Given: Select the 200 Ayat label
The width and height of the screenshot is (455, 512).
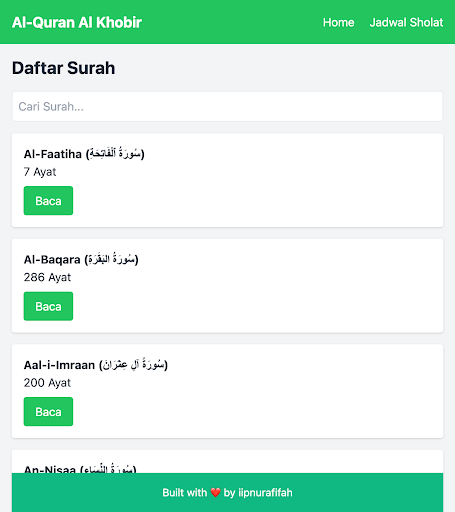Looking at the screenshot, I should click(47, 383).
